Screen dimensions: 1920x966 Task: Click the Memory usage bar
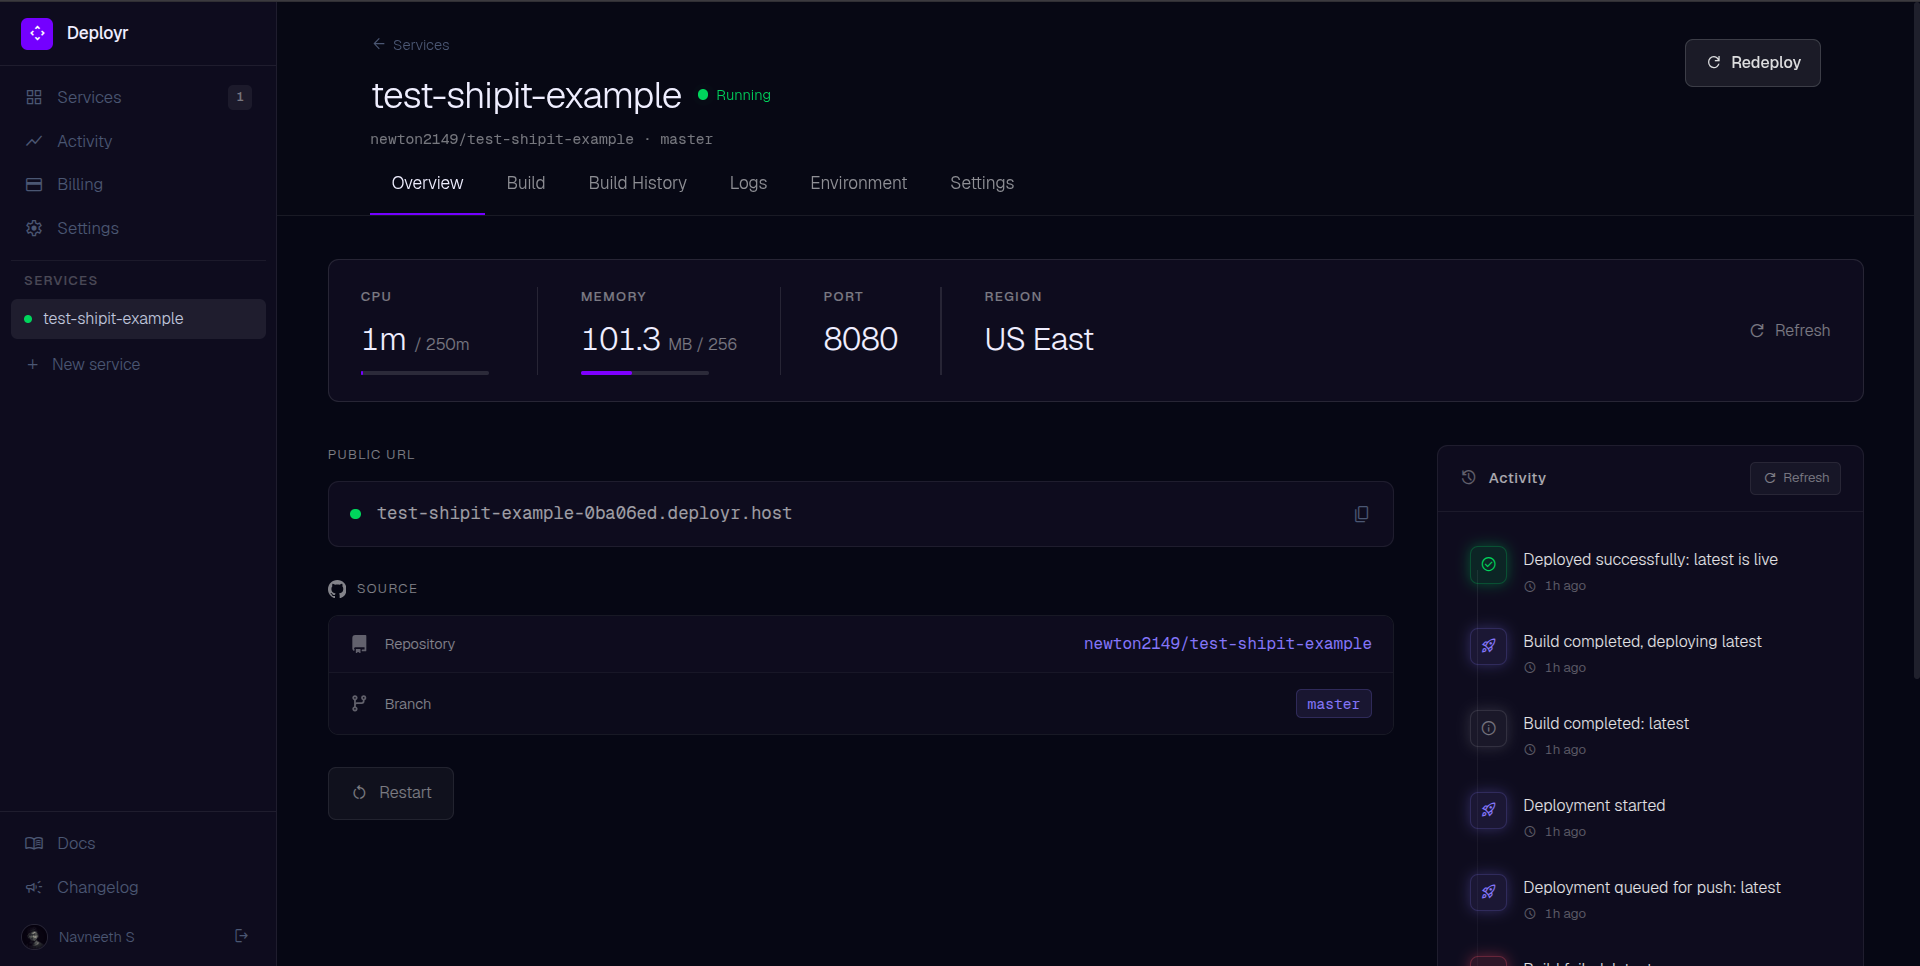645,373
